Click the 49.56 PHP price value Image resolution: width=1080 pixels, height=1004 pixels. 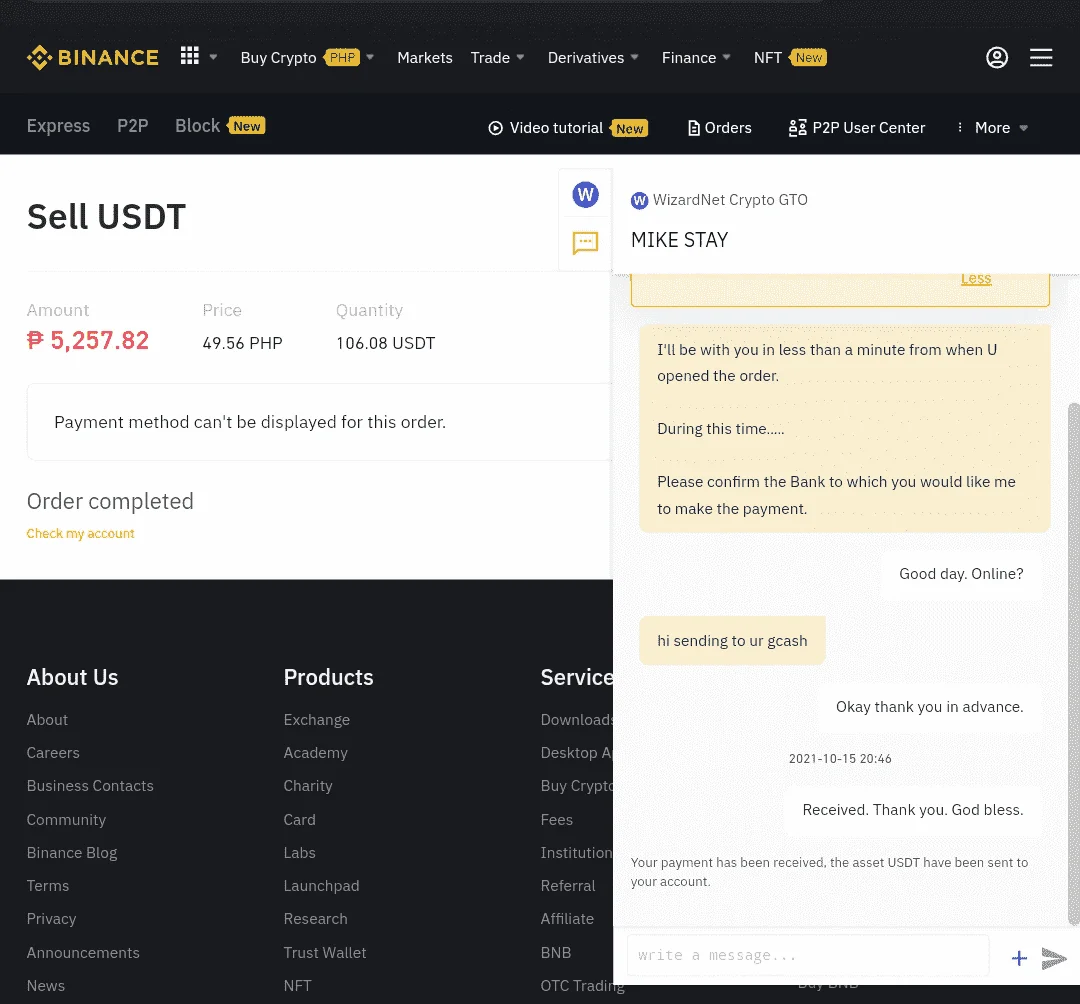[242, 343]
